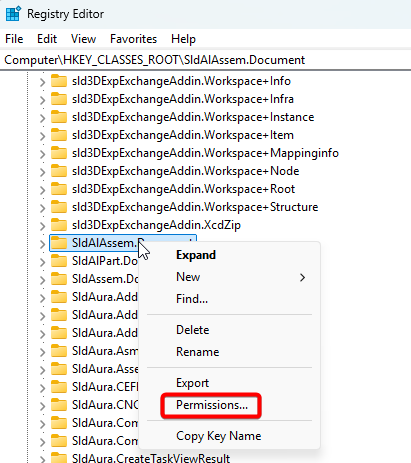Open the View menu
This screenshot has width=411, height=463.
83,39
